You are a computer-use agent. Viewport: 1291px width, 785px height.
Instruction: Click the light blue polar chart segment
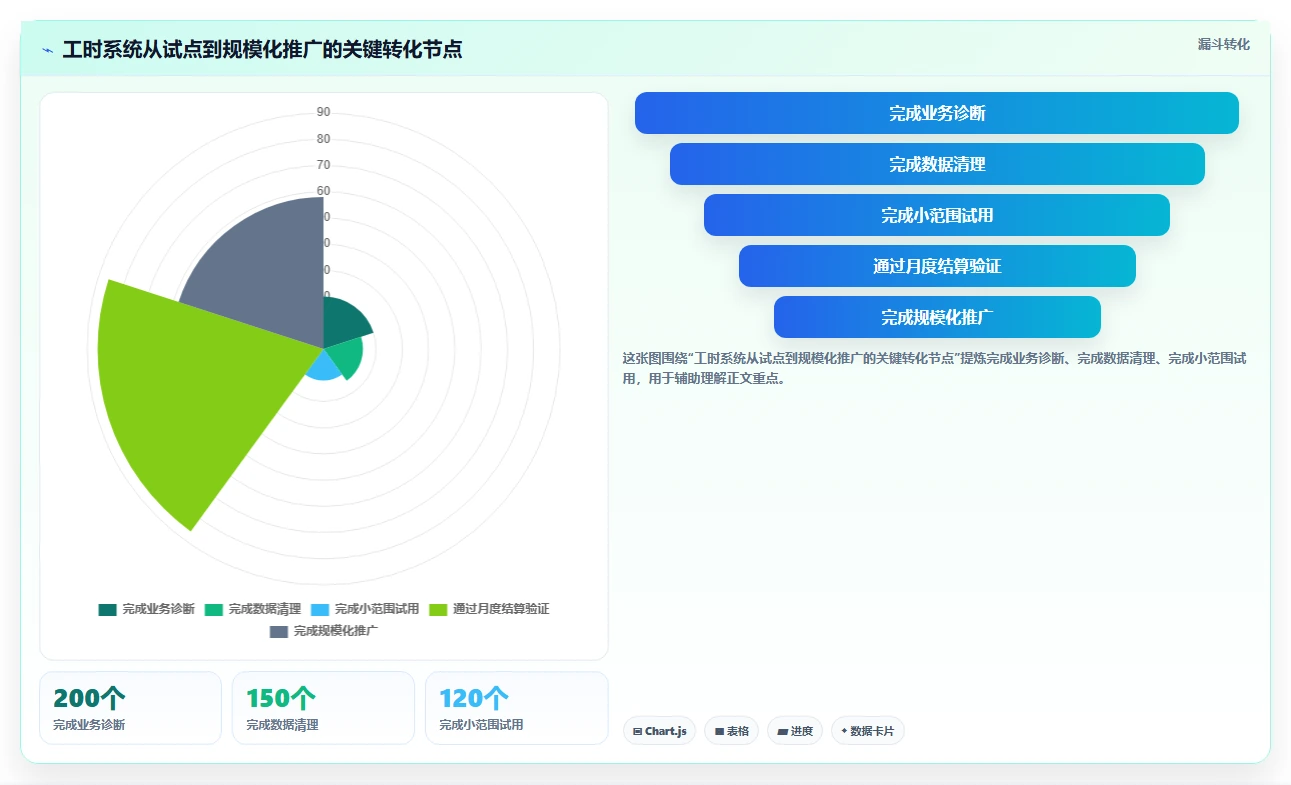tap(325, 368)
